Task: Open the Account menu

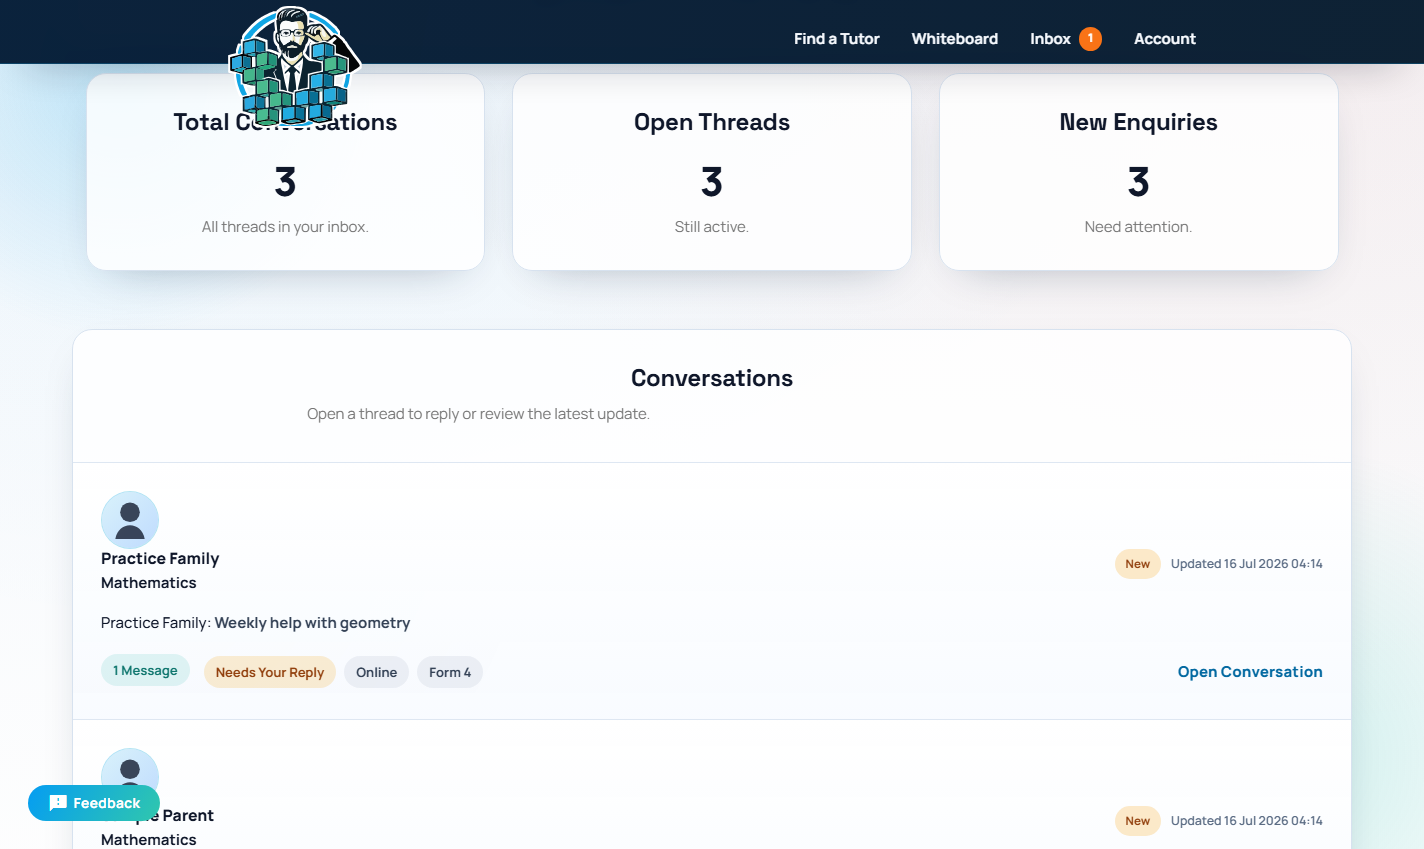Action: tap(1164, 39)
